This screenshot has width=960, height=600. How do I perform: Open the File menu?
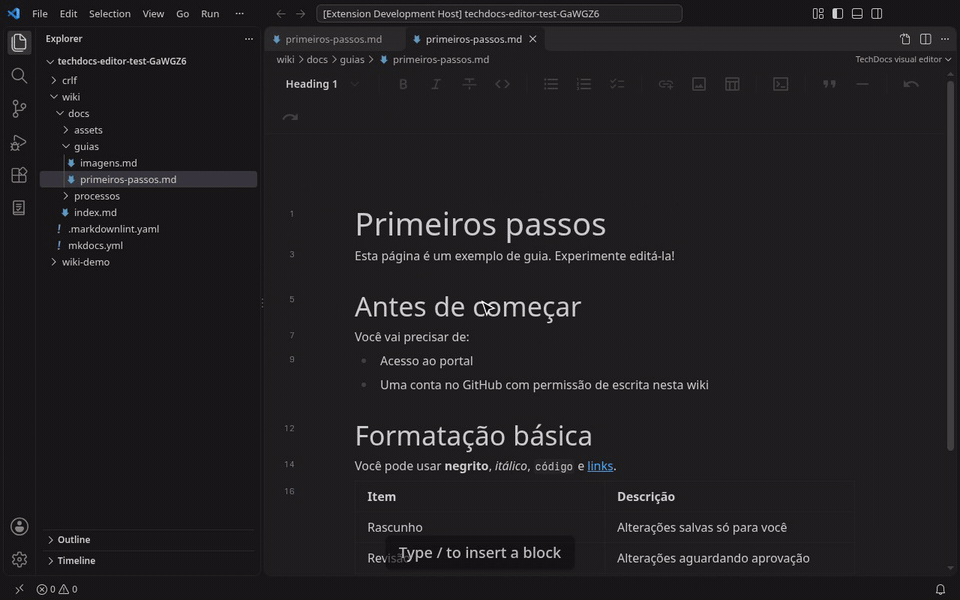pyautogui.click(x=40, y=13)
